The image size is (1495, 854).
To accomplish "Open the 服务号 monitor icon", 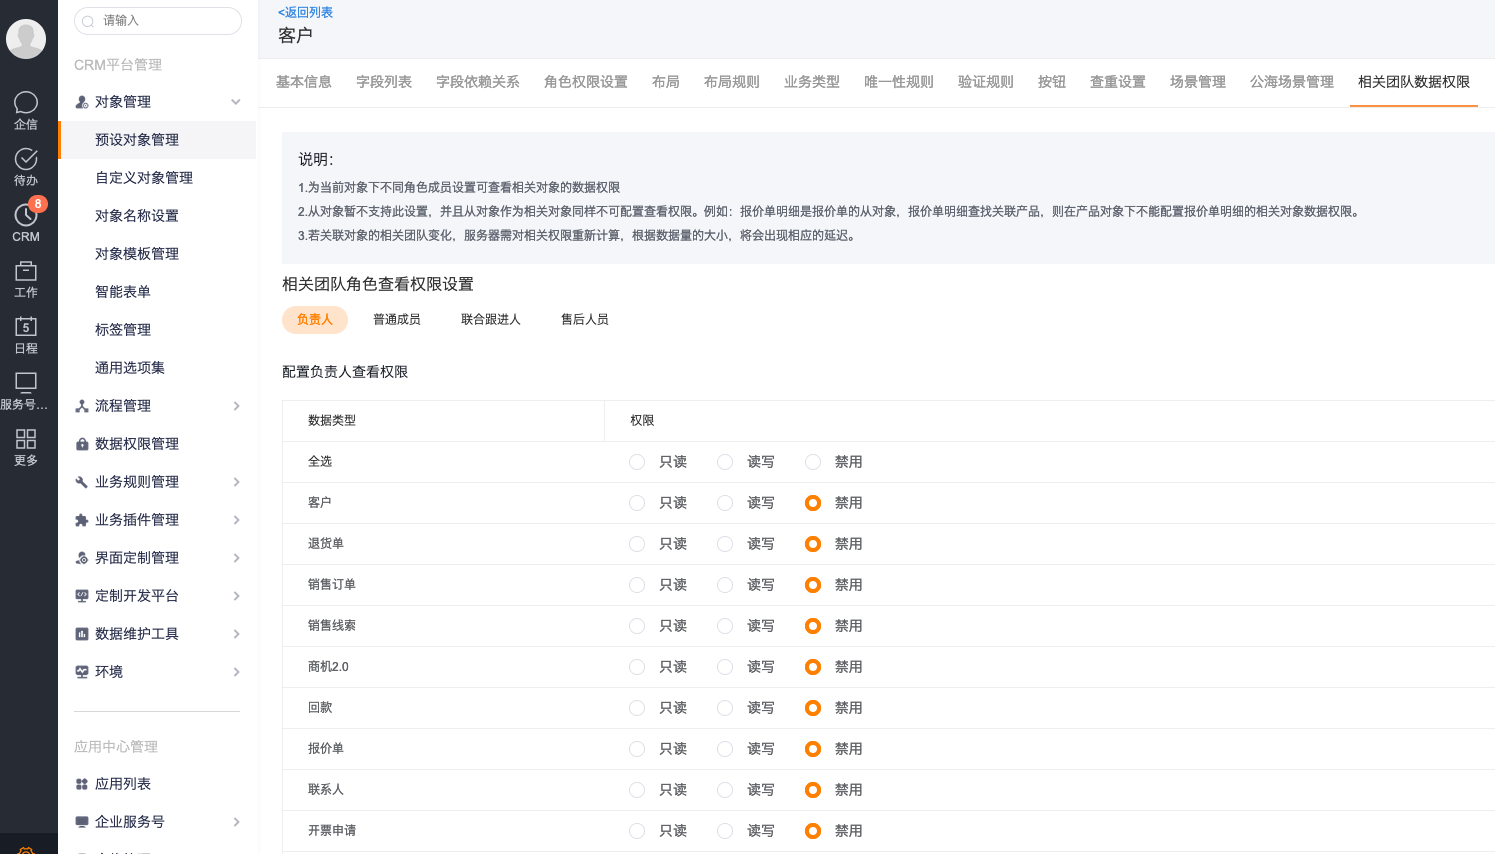I will (x=26, y=383).
